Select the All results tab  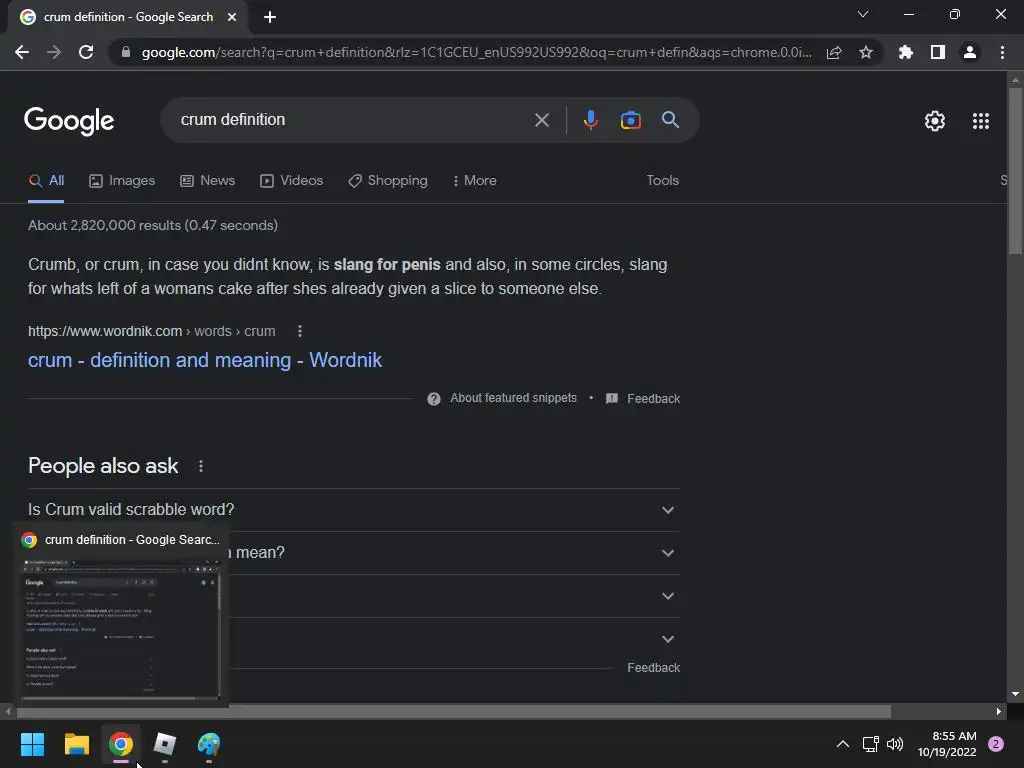point(46,181)
